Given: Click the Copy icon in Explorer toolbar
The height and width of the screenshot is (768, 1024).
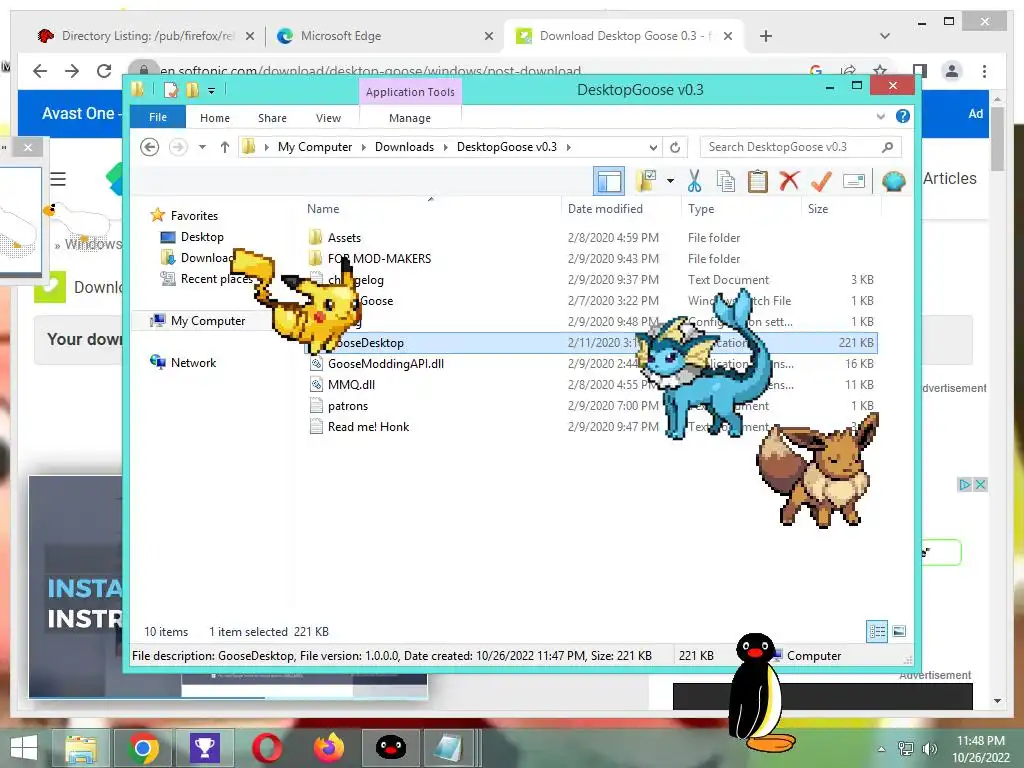Looking at the screenshot, I should 726,181.
